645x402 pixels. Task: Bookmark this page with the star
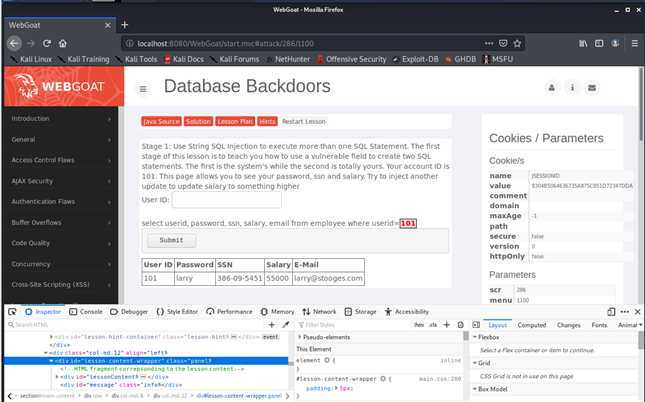coord(517,43)
